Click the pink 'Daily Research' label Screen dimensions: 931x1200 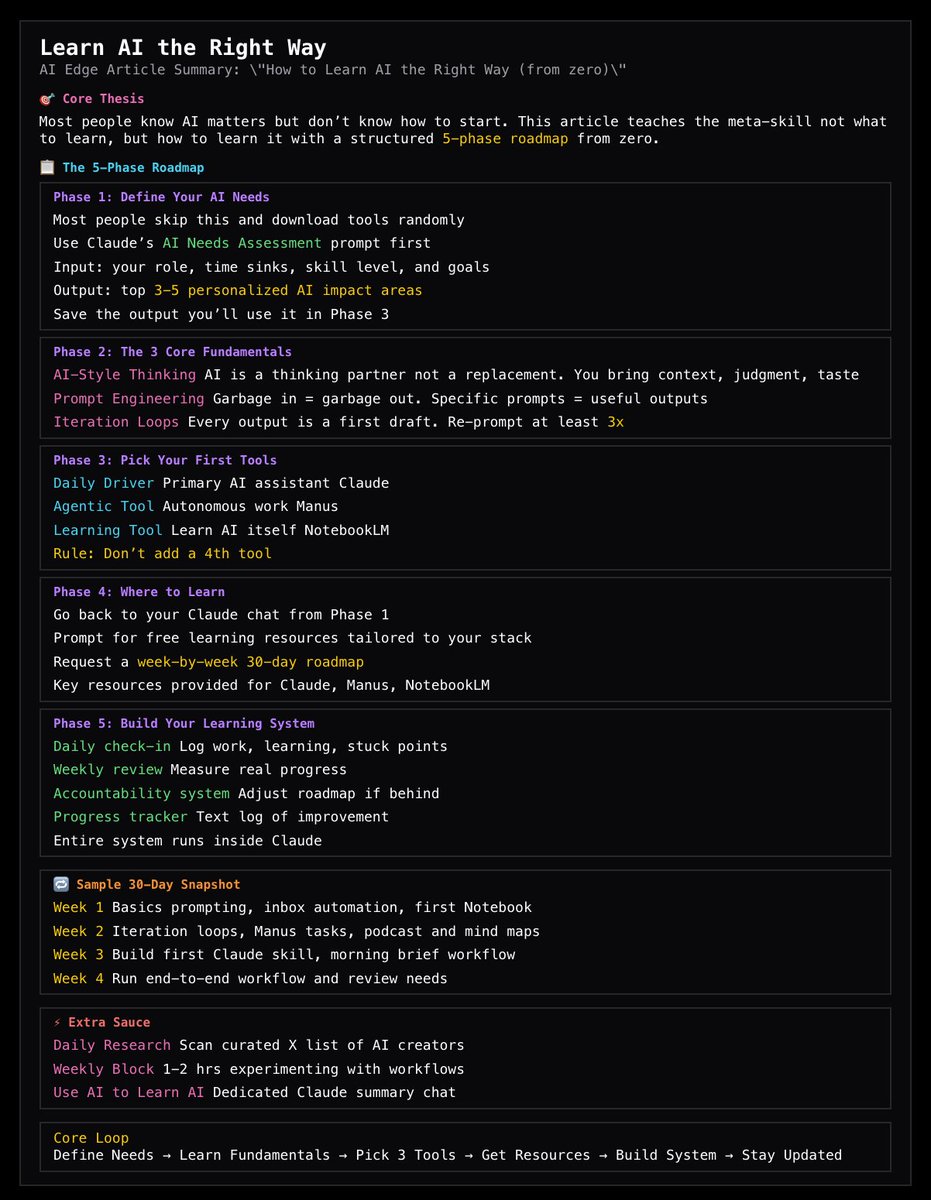tap(112, 1046)
